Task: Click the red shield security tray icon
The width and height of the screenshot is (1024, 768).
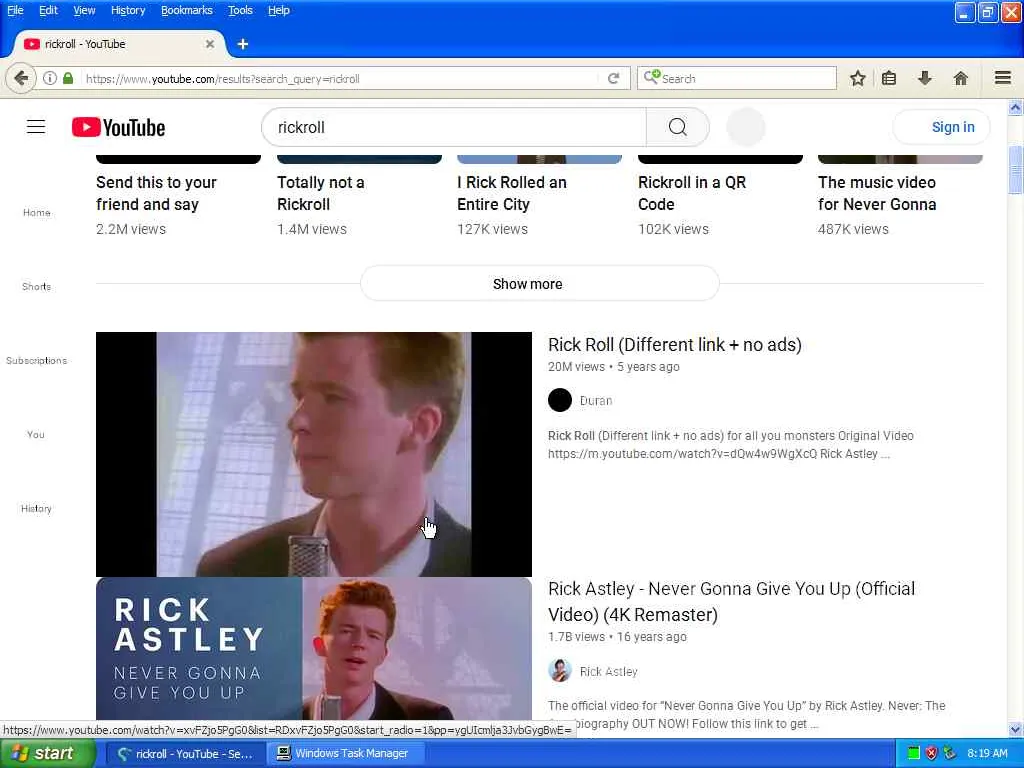Action: pyautogui.click(x=931, y=753)
